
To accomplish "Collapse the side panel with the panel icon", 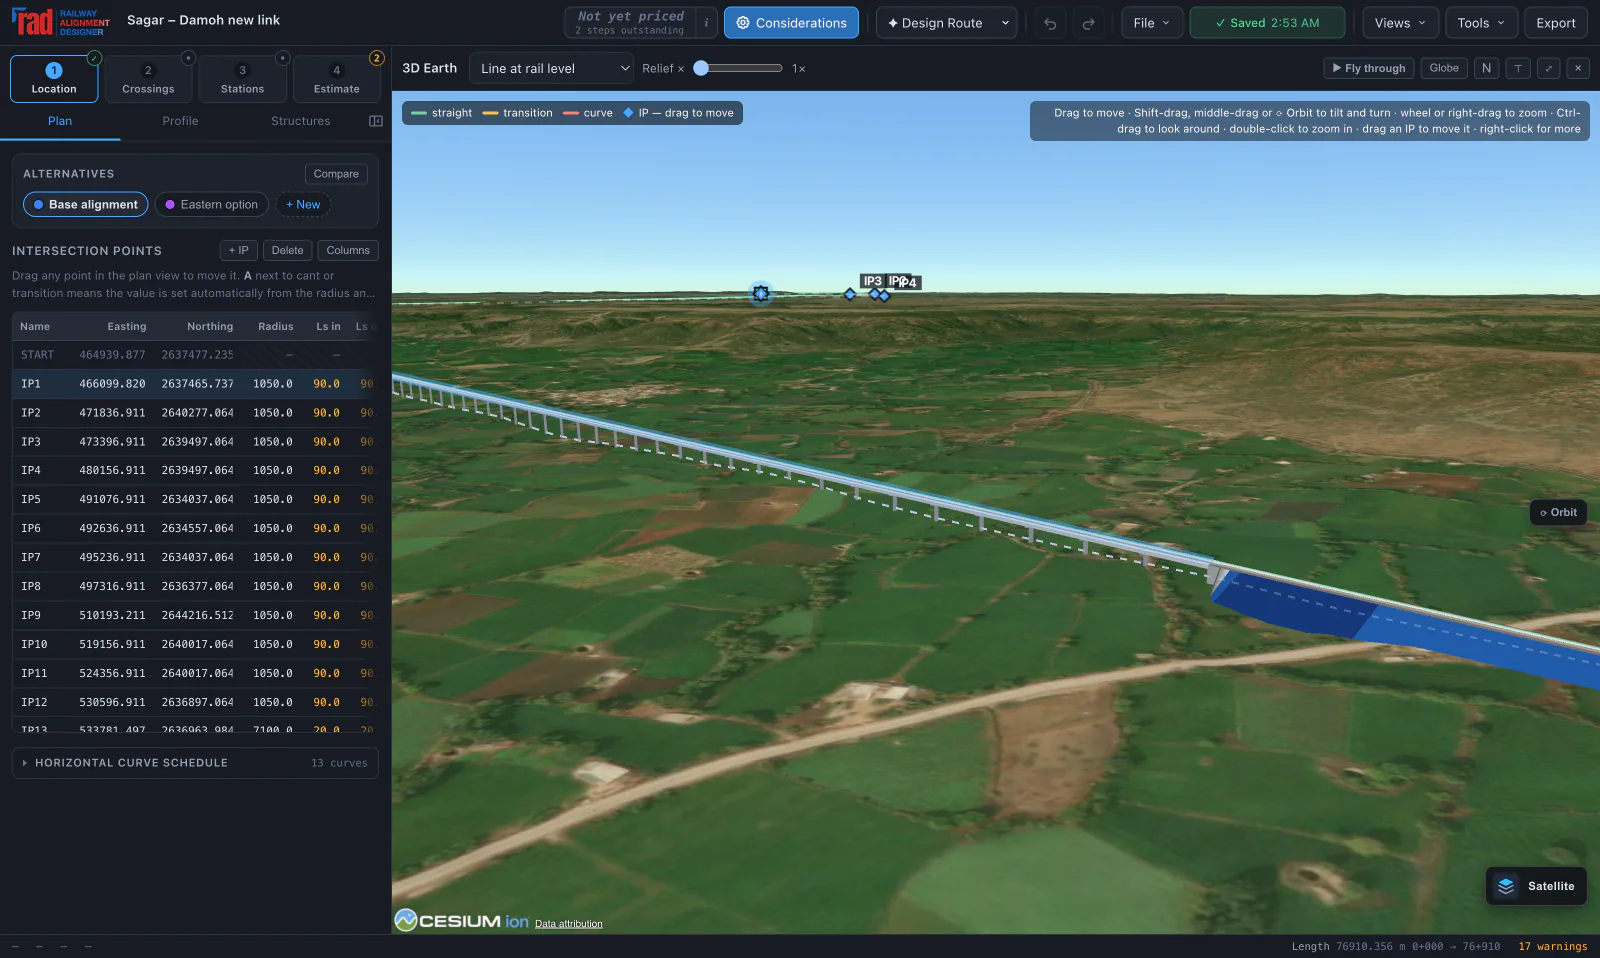I will (376, 121).
